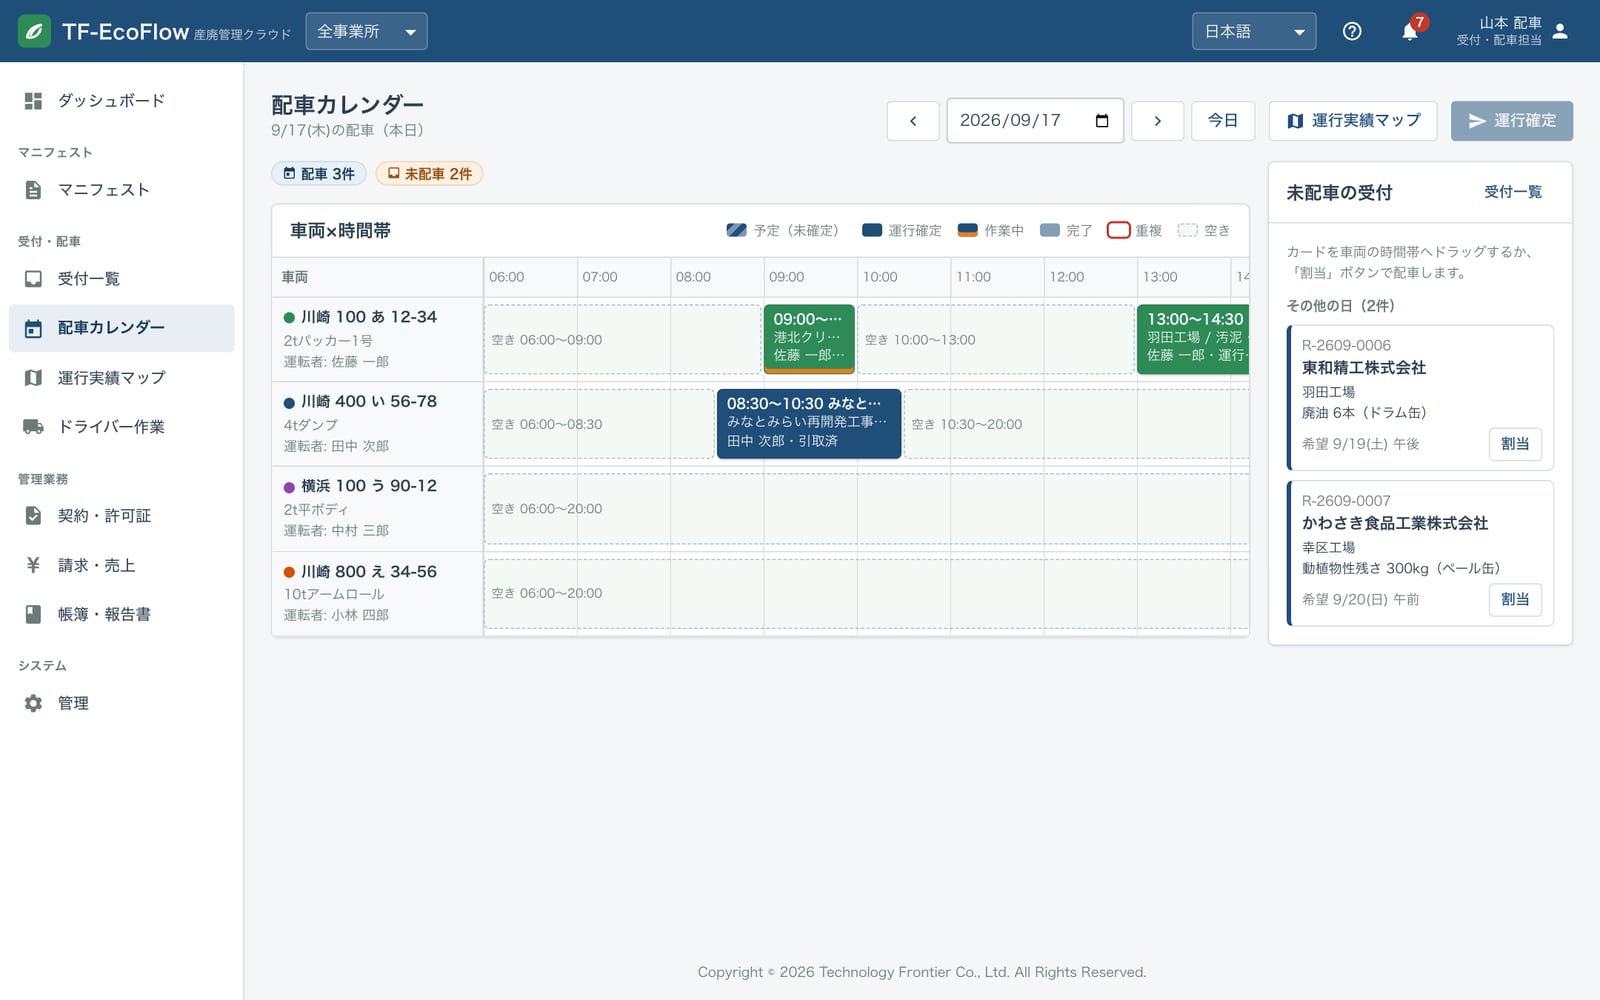Open ダッシュボード in the sidebar
Image resolution: width=1600 pixels, height=1000 pixels.
click(x=122, y=101)
